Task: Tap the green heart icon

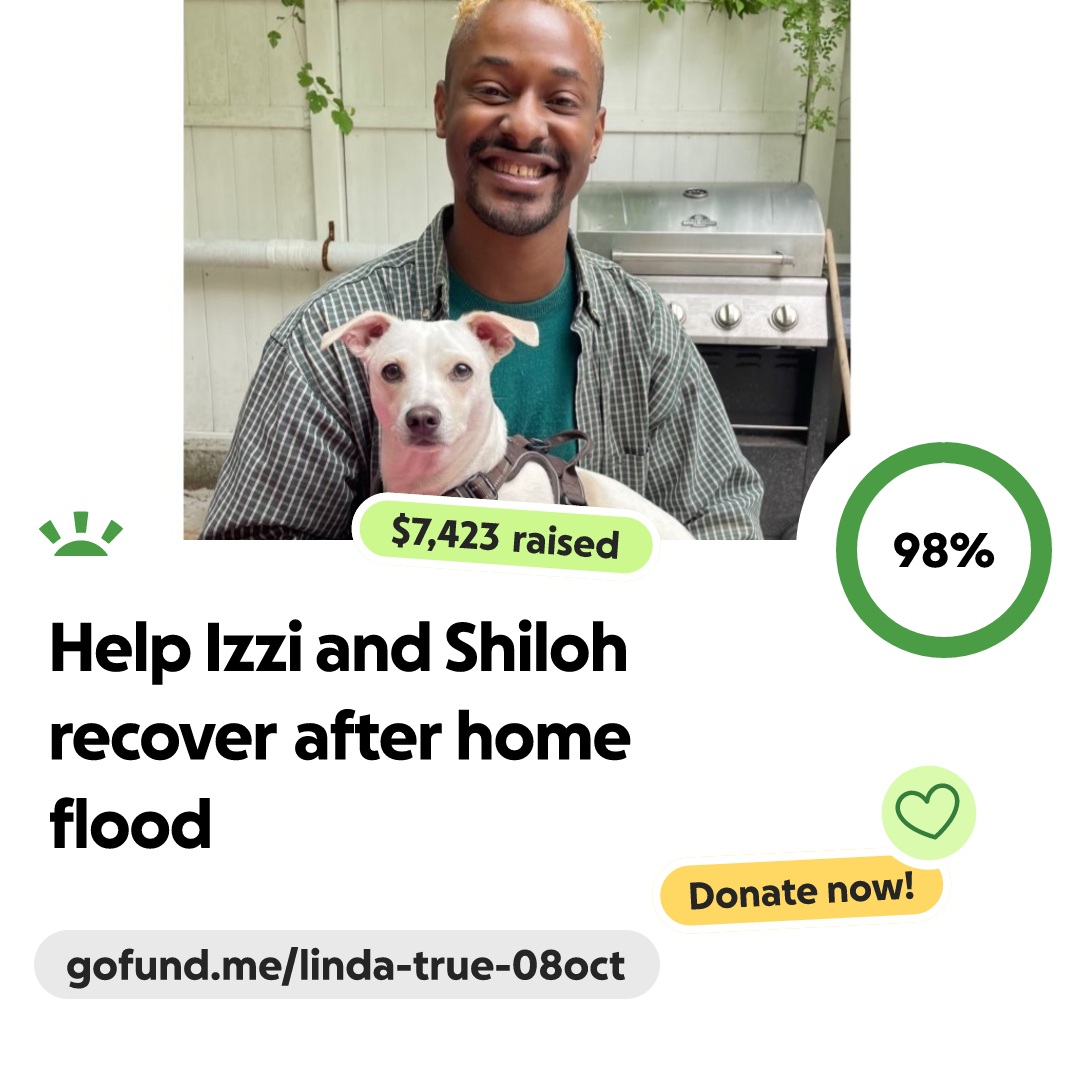Action: pos(928,811)
